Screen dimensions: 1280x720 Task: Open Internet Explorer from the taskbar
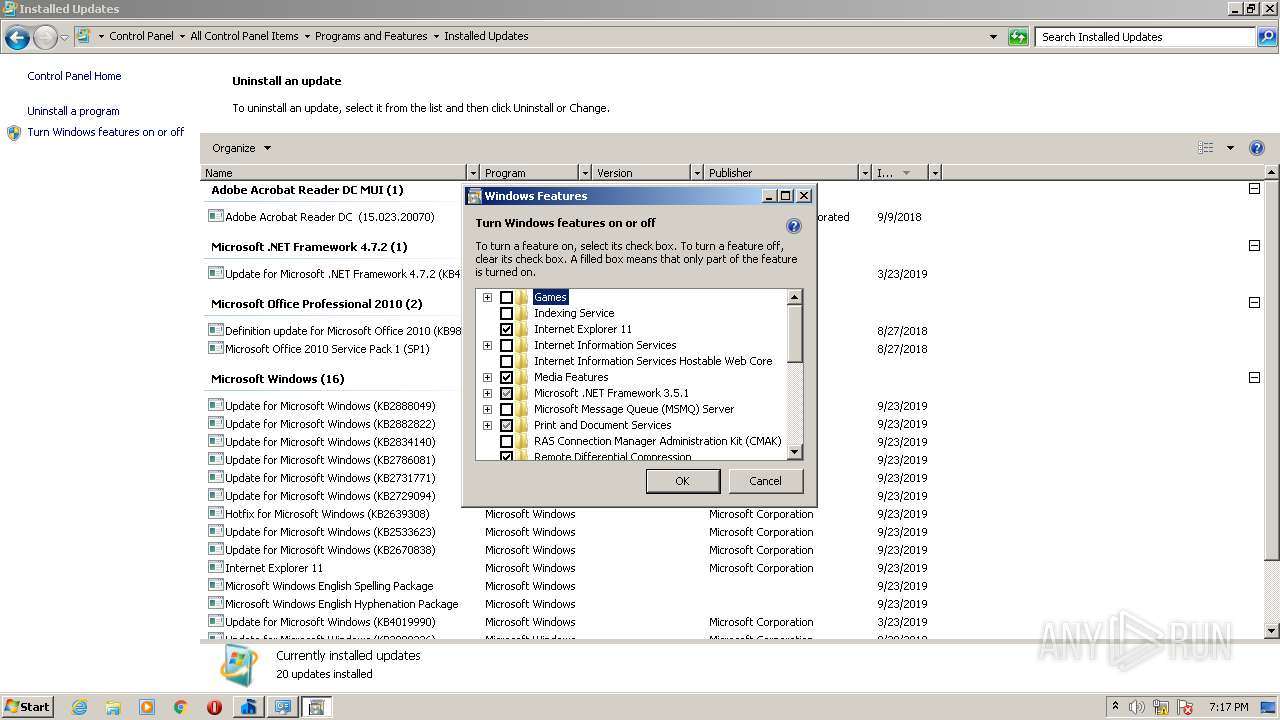(x=79, y=707)
